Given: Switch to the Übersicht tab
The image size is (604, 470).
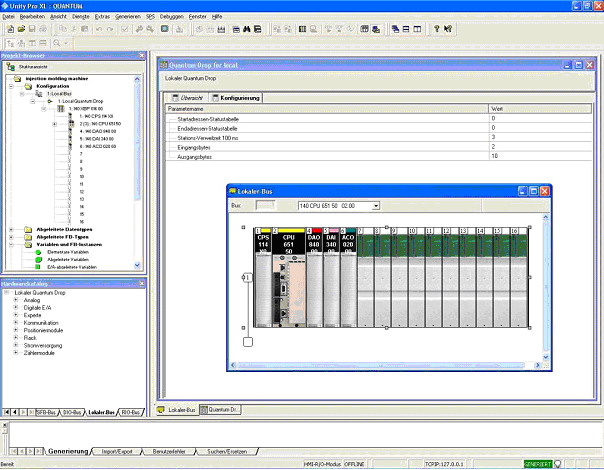Looking at the screenshot, I should [x=187, y=98].
